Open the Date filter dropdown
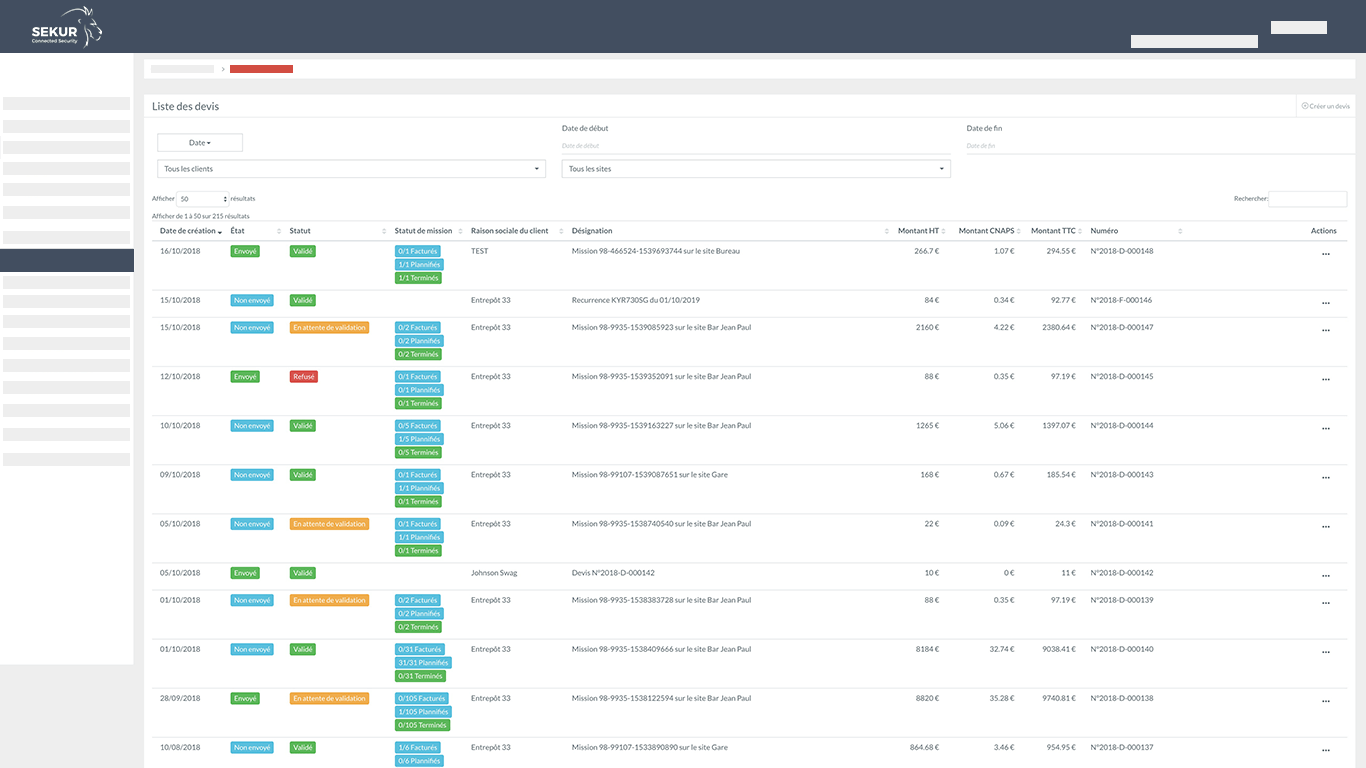 click(x=200, y=143)
